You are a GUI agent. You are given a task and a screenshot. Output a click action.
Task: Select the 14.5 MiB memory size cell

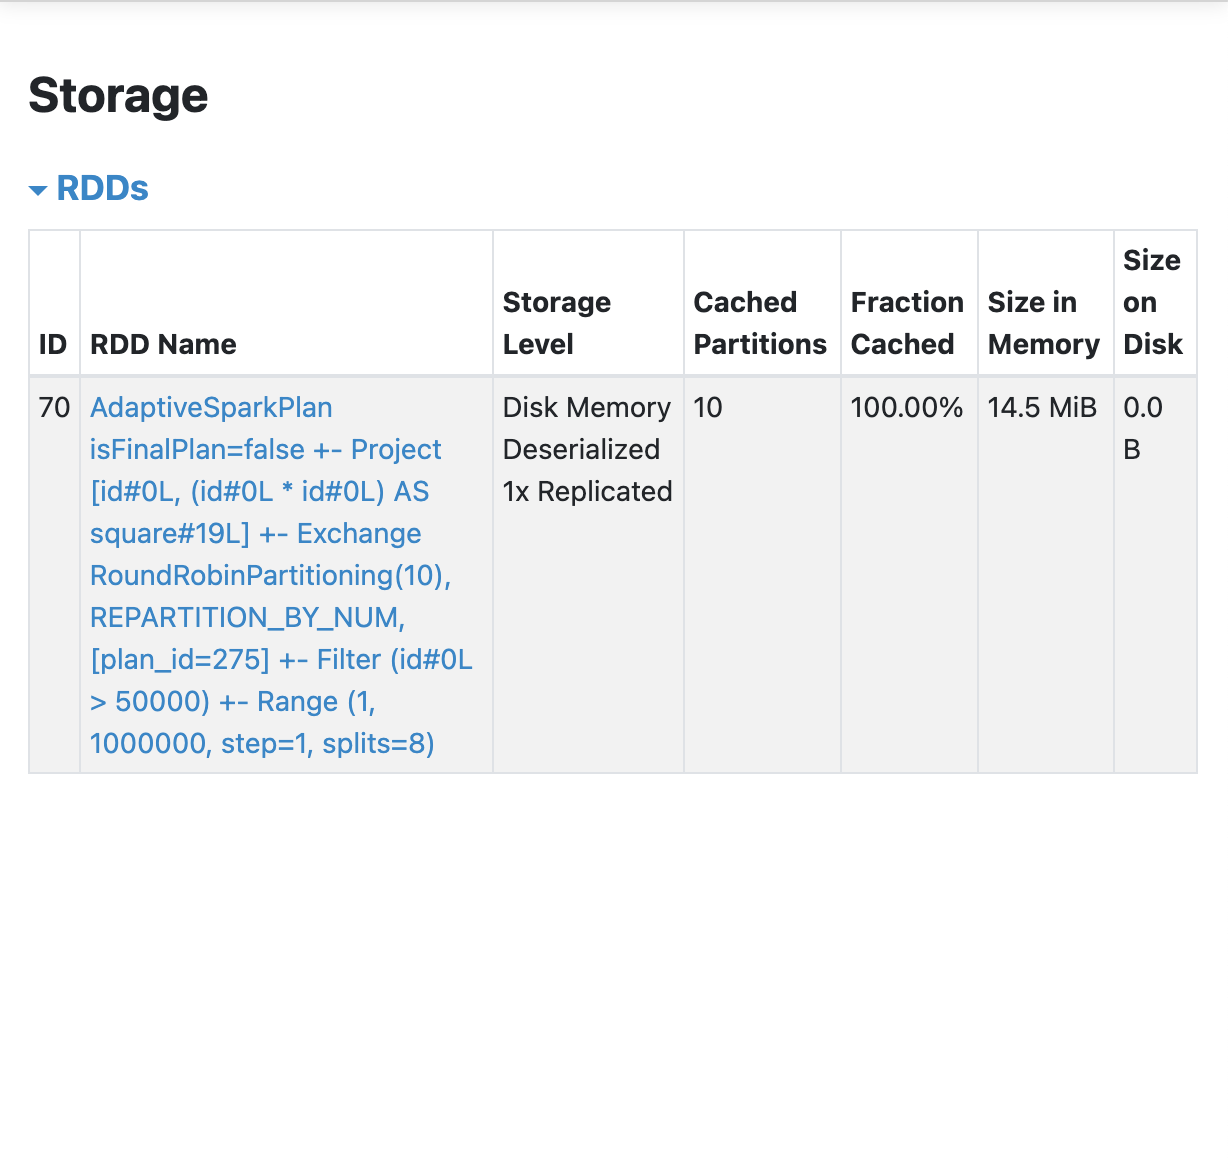(x=1042, y=408)
